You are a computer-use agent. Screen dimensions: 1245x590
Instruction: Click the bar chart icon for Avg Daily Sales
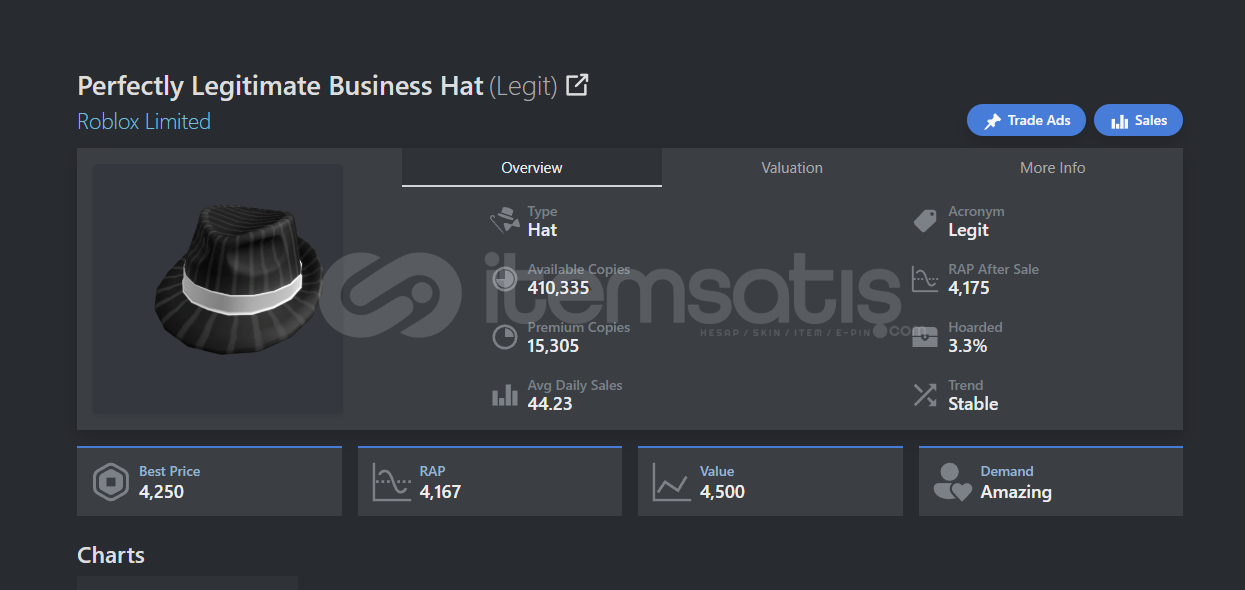(505, 395)
